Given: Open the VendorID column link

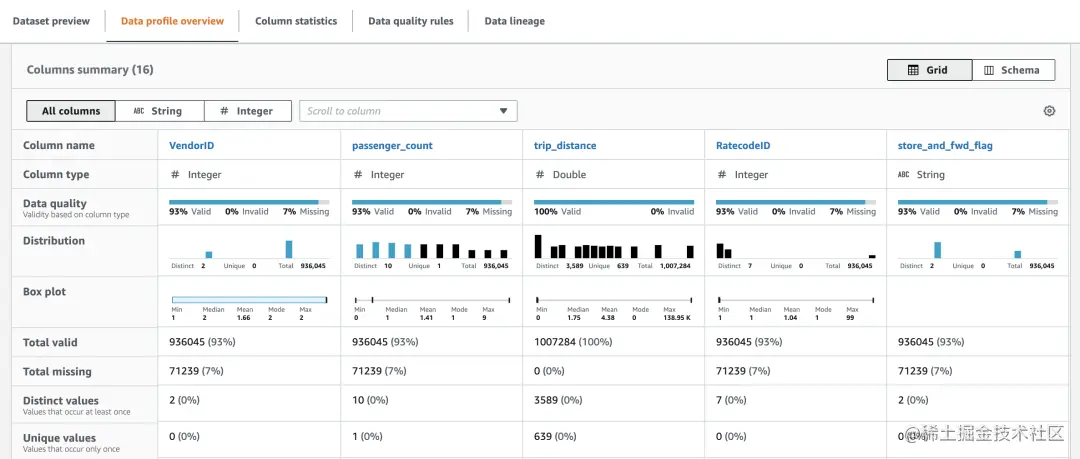Looking at the screenshot, I should pyautogui.click(x=189, y=145).
